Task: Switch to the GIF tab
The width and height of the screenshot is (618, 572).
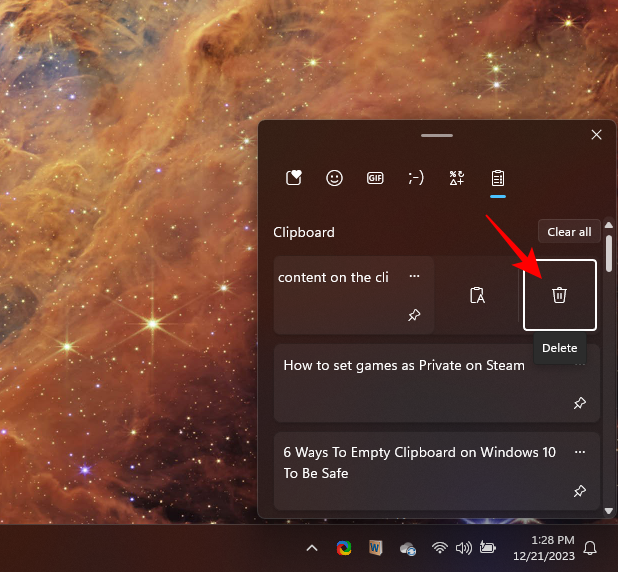Action: pyautogui.click(x=375, y=178)
